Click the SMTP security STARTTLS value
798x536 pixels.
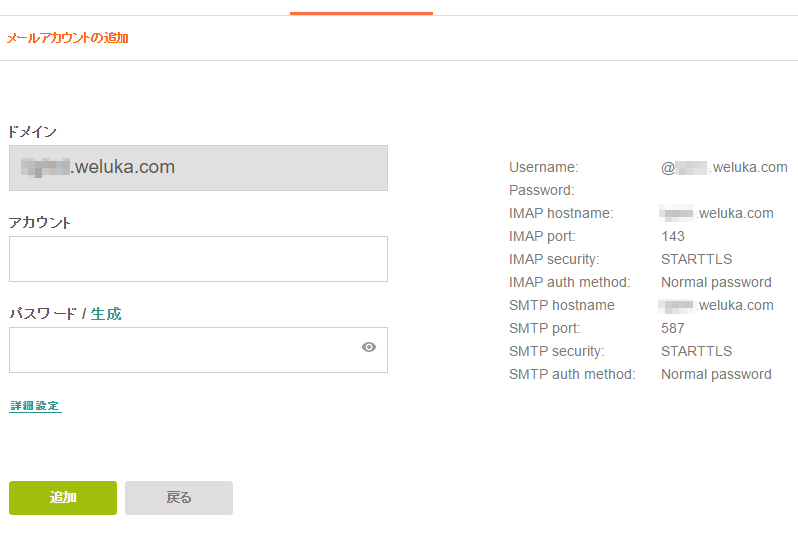pos(696,351)
